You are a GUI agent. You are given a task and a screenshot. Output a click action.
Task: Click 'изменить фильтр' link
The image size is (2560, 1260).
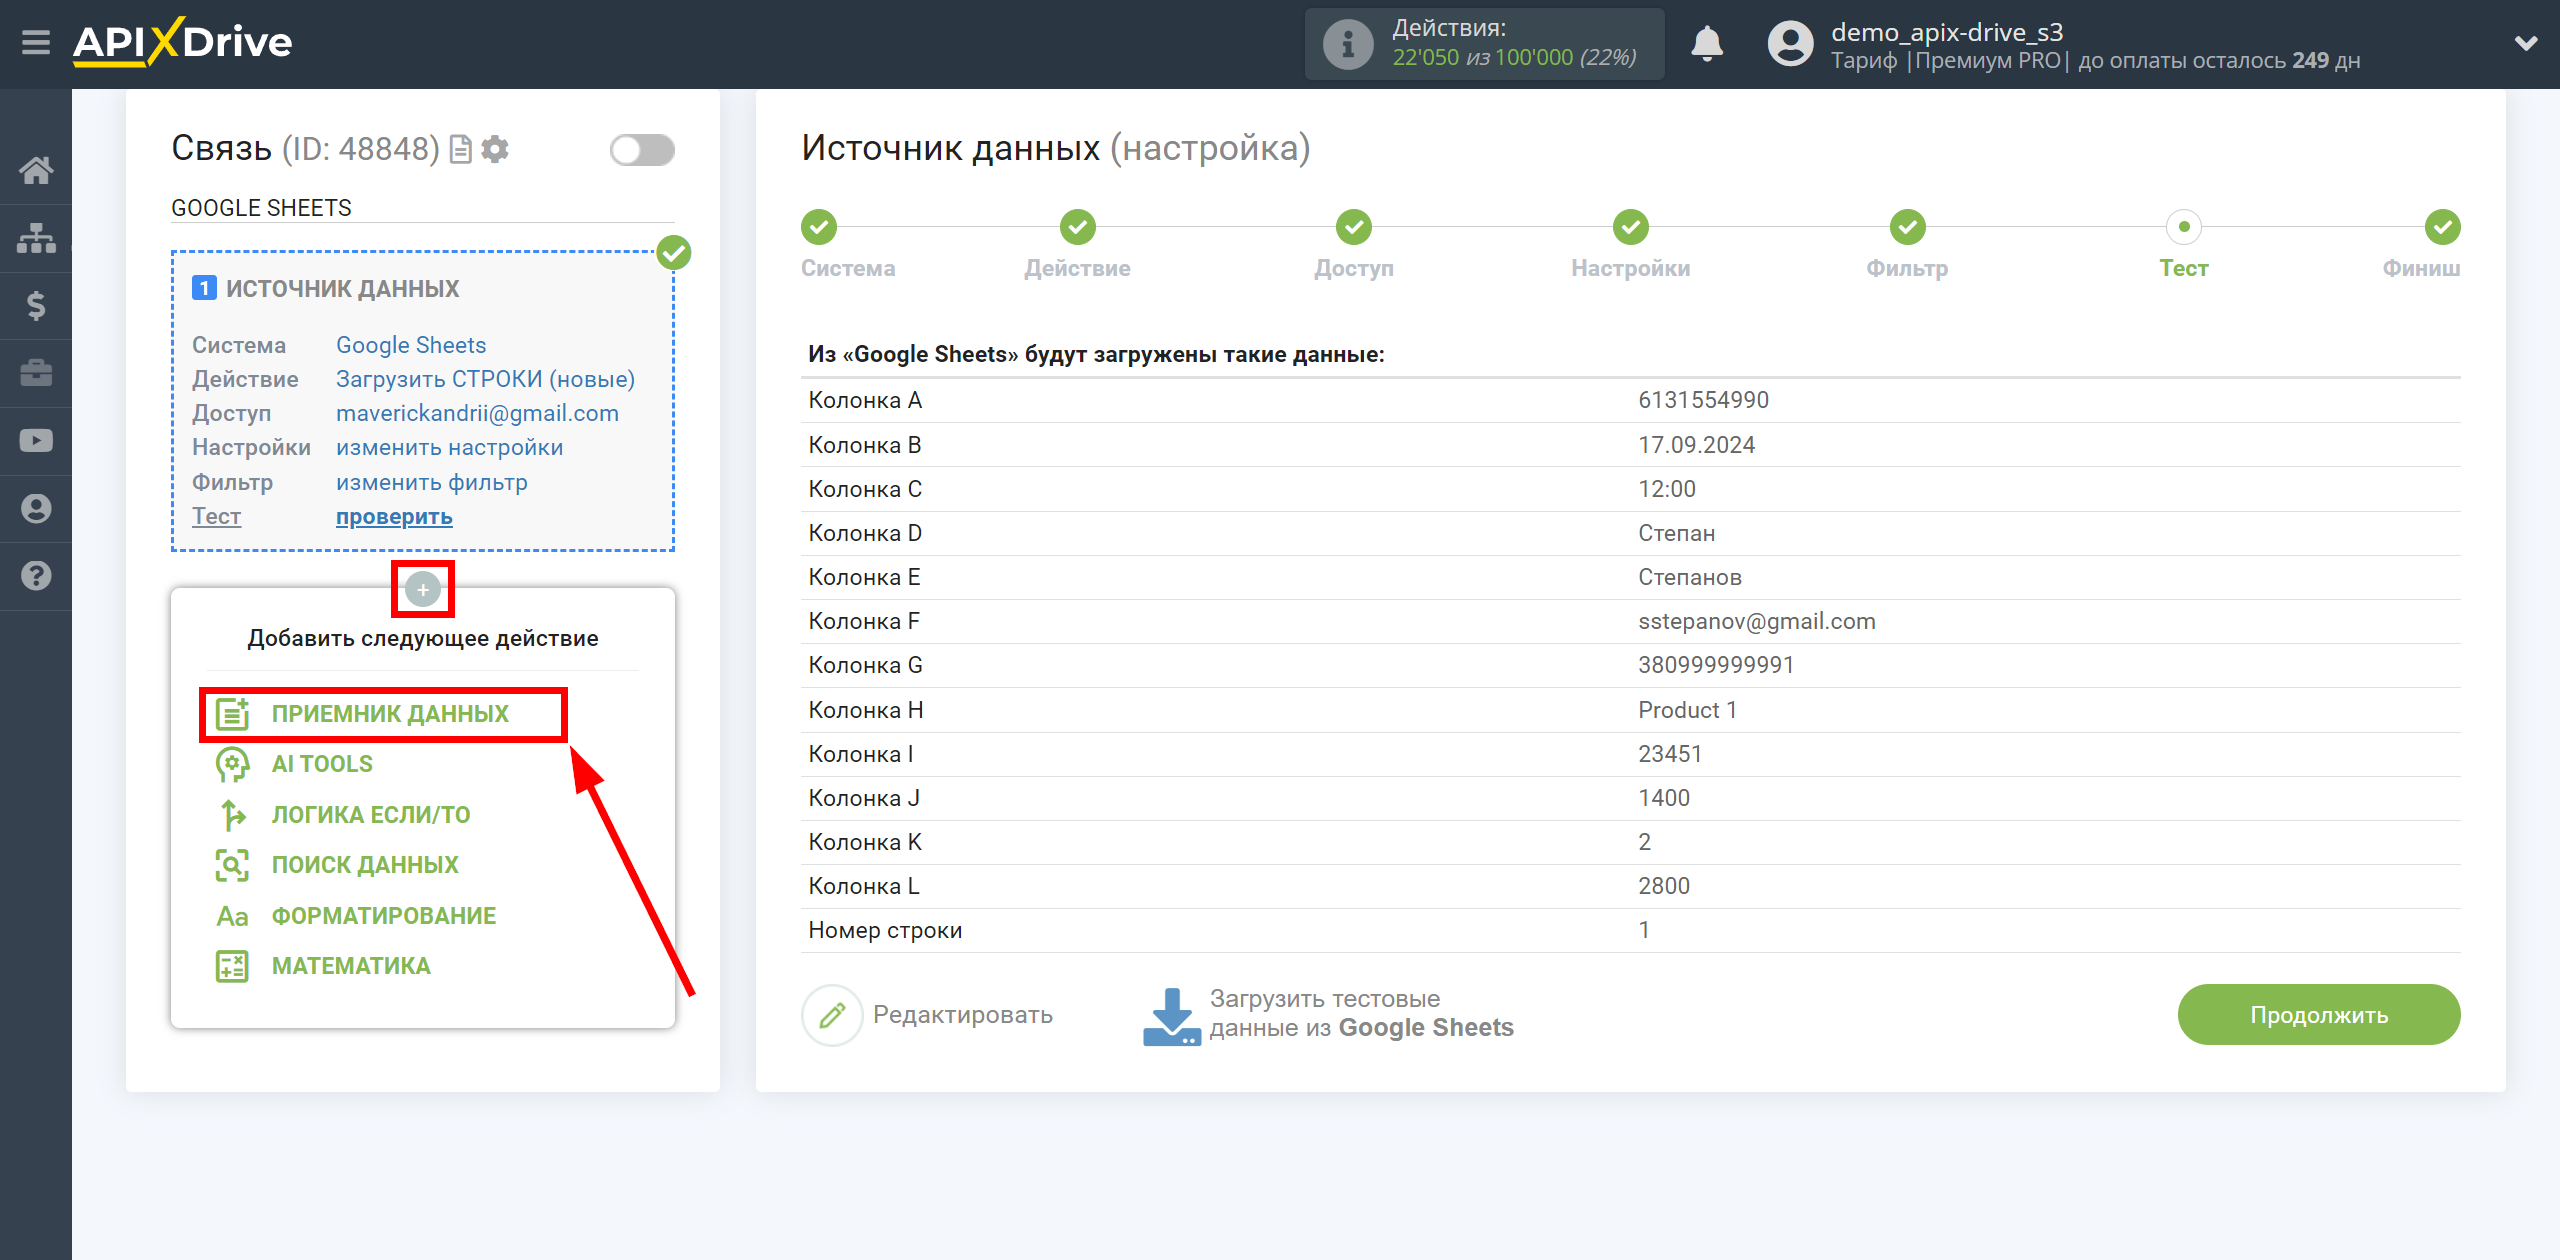(431, 482)
